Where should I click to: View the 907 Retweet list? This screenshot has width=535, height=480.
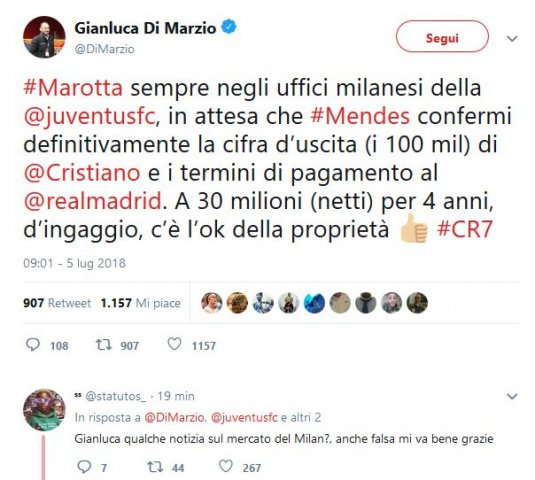(x=57, y=303)
